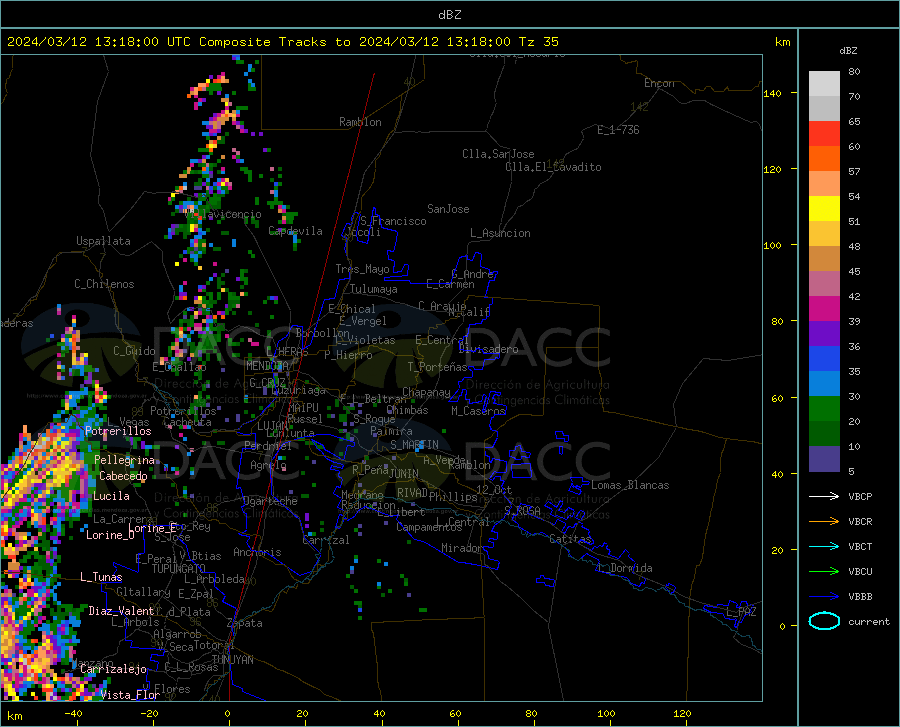Screen dimensions: 900x727
Task: Pick the tan 45–48 dBZ swatch
Action: point(824,259)
